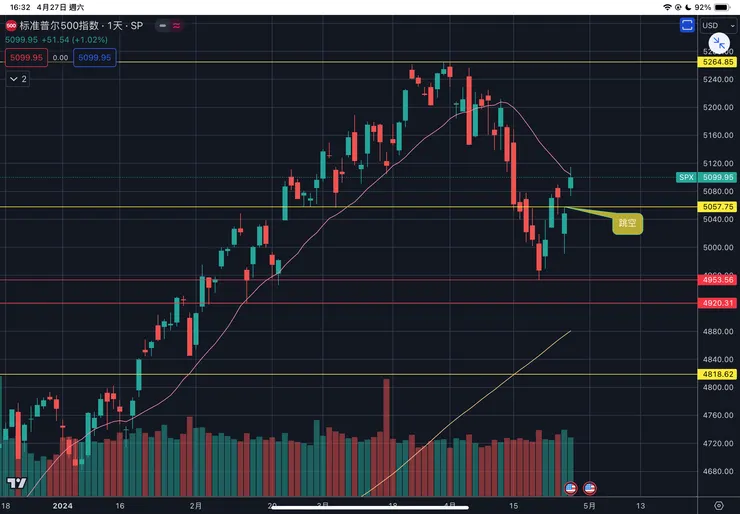
Task: Click the S&P 500 symbol logo icon
Action: tap(12, 25)
